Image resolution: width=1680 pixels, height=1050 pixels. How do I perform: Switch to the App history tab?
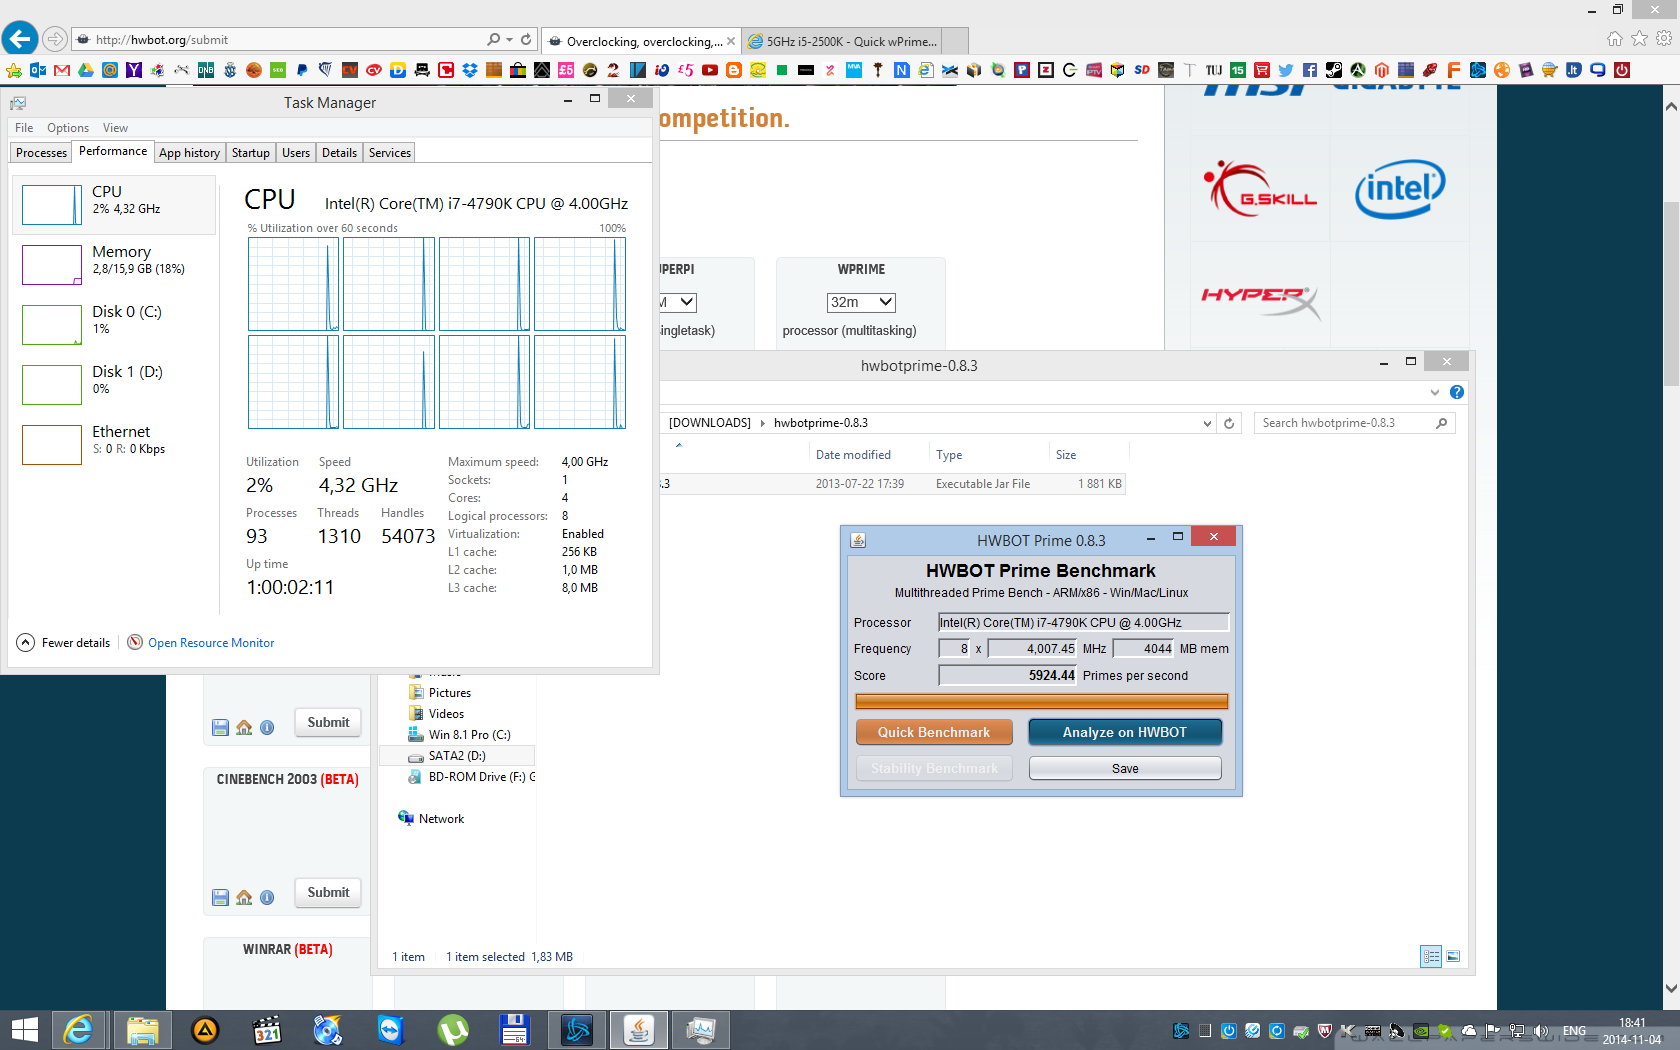189,153
